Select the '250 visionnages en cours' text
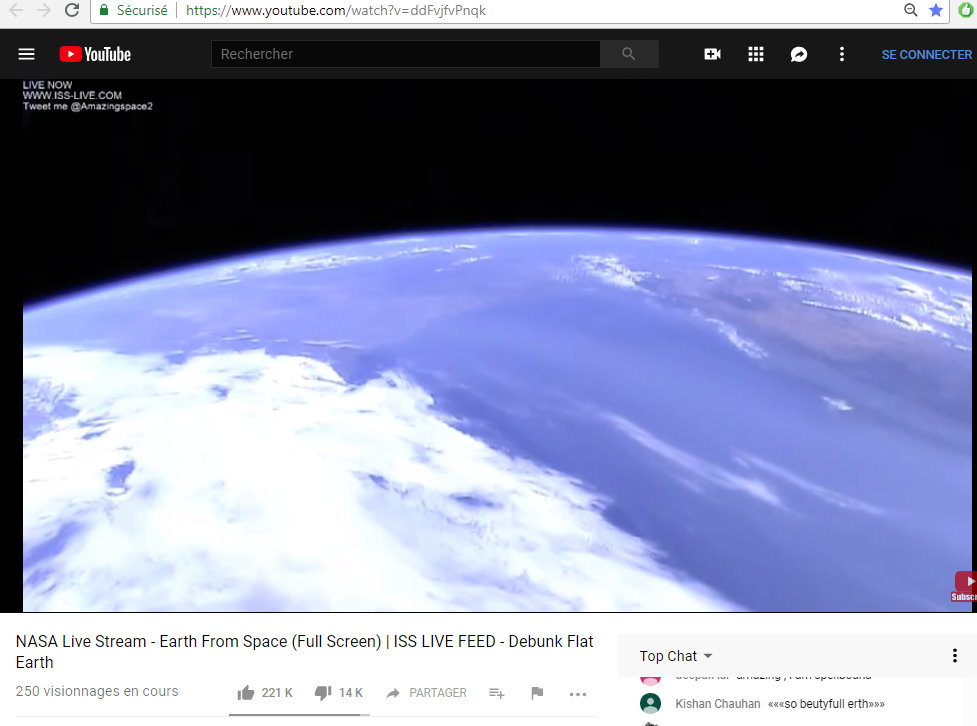Screen dimensions: 977x726 [97, 691]
